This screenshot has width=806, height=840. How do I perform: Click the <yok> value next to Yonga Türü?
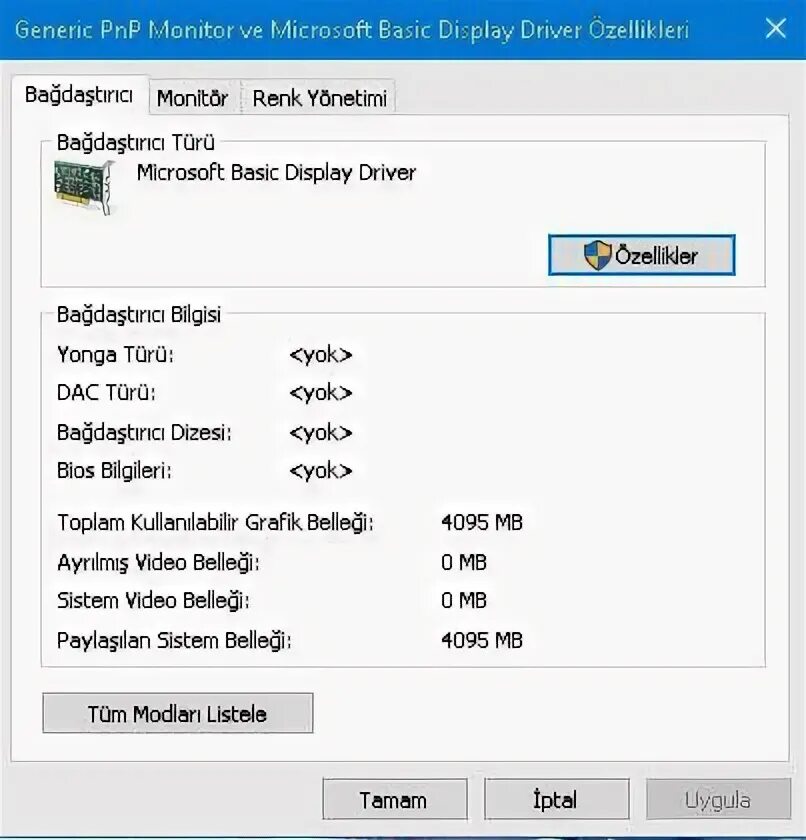[x=321, y=355]
